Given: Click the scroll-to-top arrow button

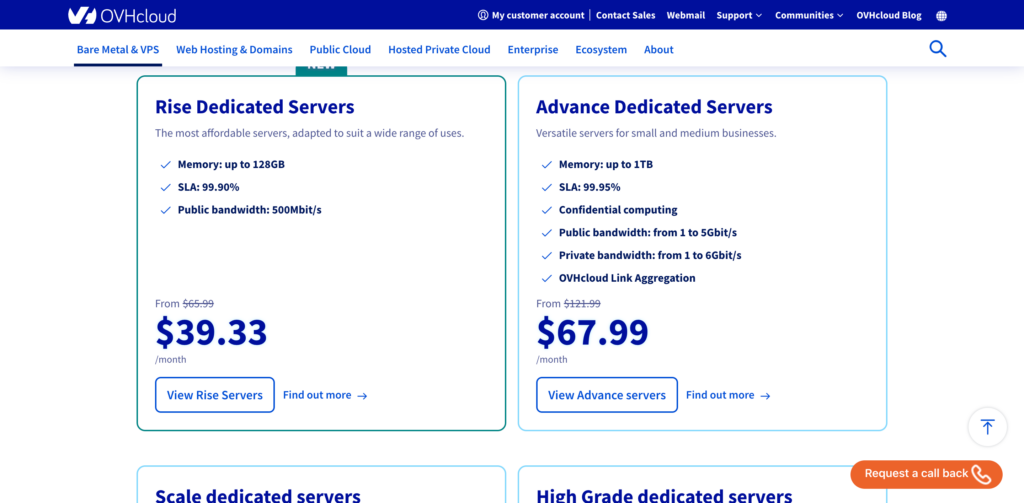Looking at the screenshot, I should coord(987,427).
